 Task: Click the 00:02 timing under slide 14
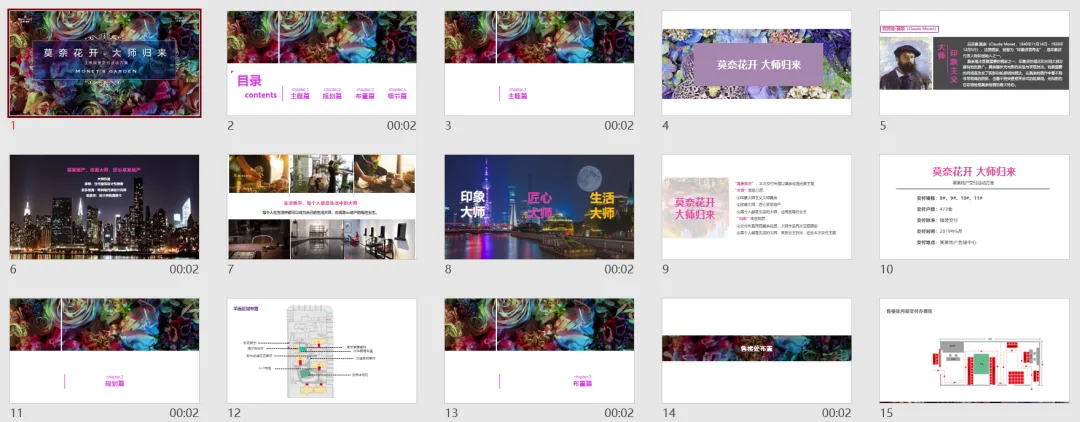pyautogui.click(x=837, y=413)
